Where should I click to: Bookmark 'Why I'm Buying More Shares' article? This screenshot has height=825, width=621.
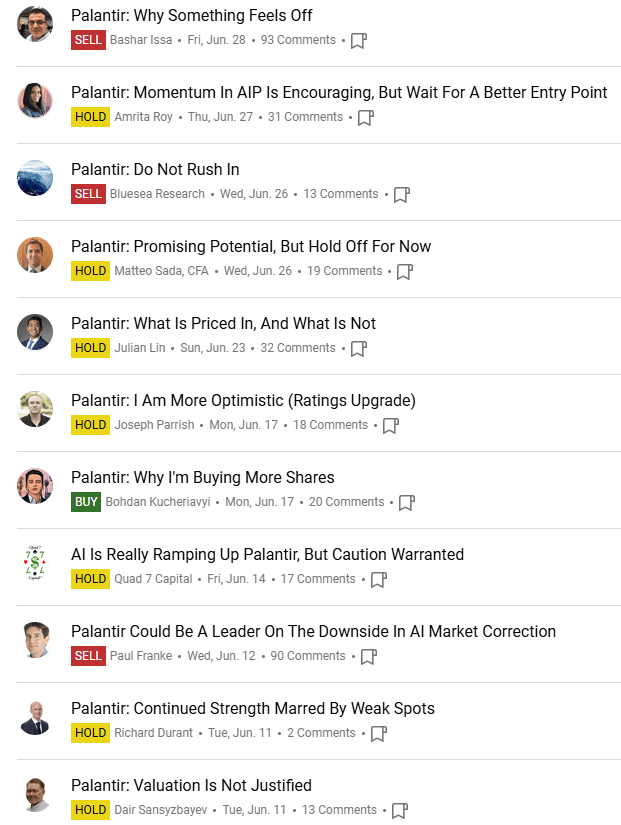point(407,503)
